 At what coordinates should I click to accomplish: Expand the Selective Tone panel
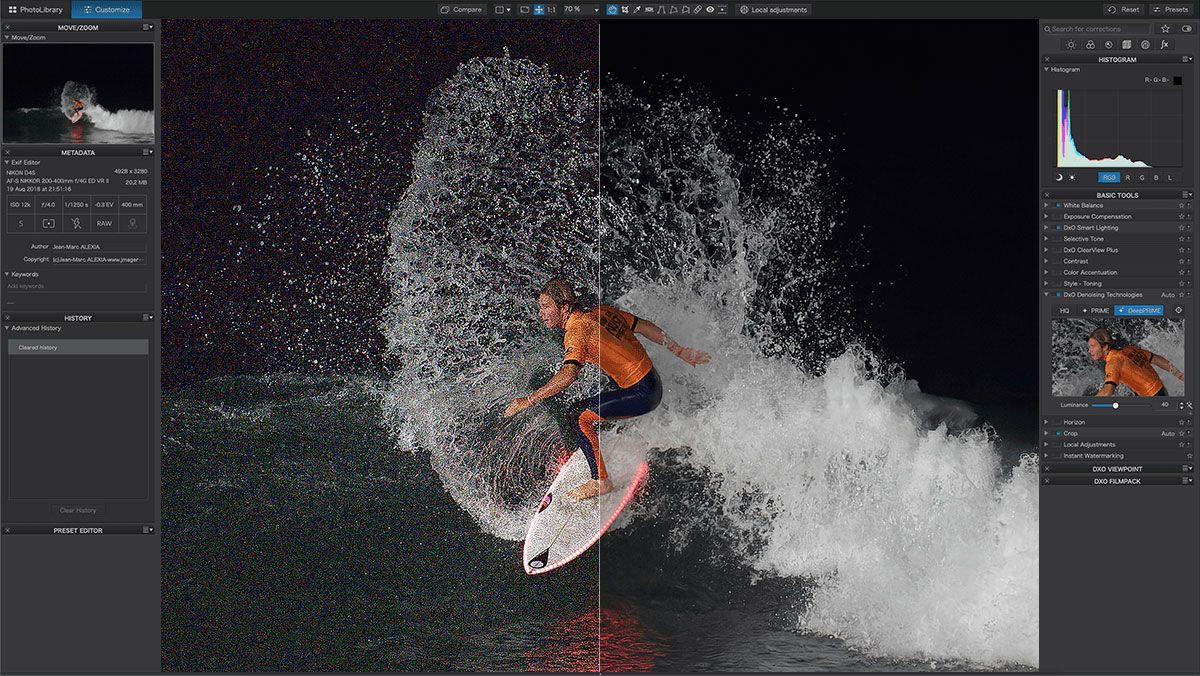[1044, 238]
